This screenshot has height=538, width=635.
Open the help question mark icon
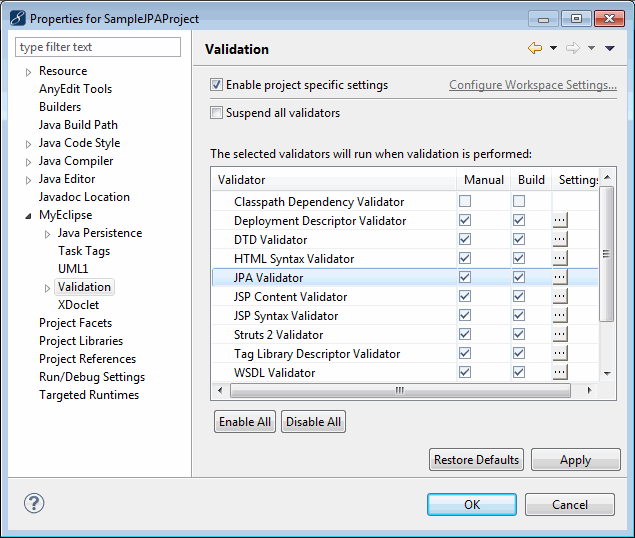(x=33, y=503)
